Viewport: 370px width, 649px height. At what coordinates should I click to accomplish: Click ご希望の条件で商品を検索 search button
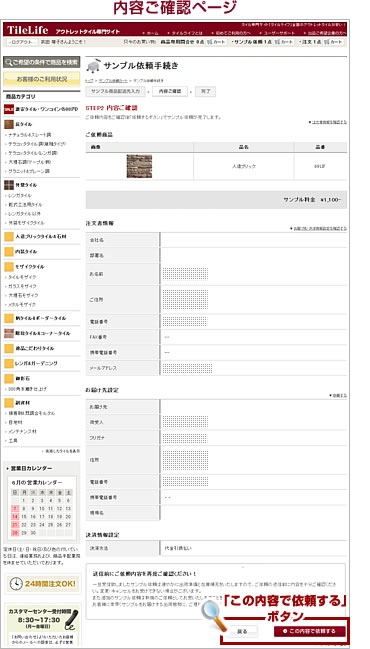pos(42,62)
